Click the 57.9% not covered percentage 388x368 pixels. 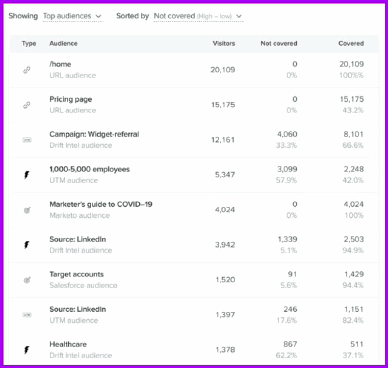[287, 180]
